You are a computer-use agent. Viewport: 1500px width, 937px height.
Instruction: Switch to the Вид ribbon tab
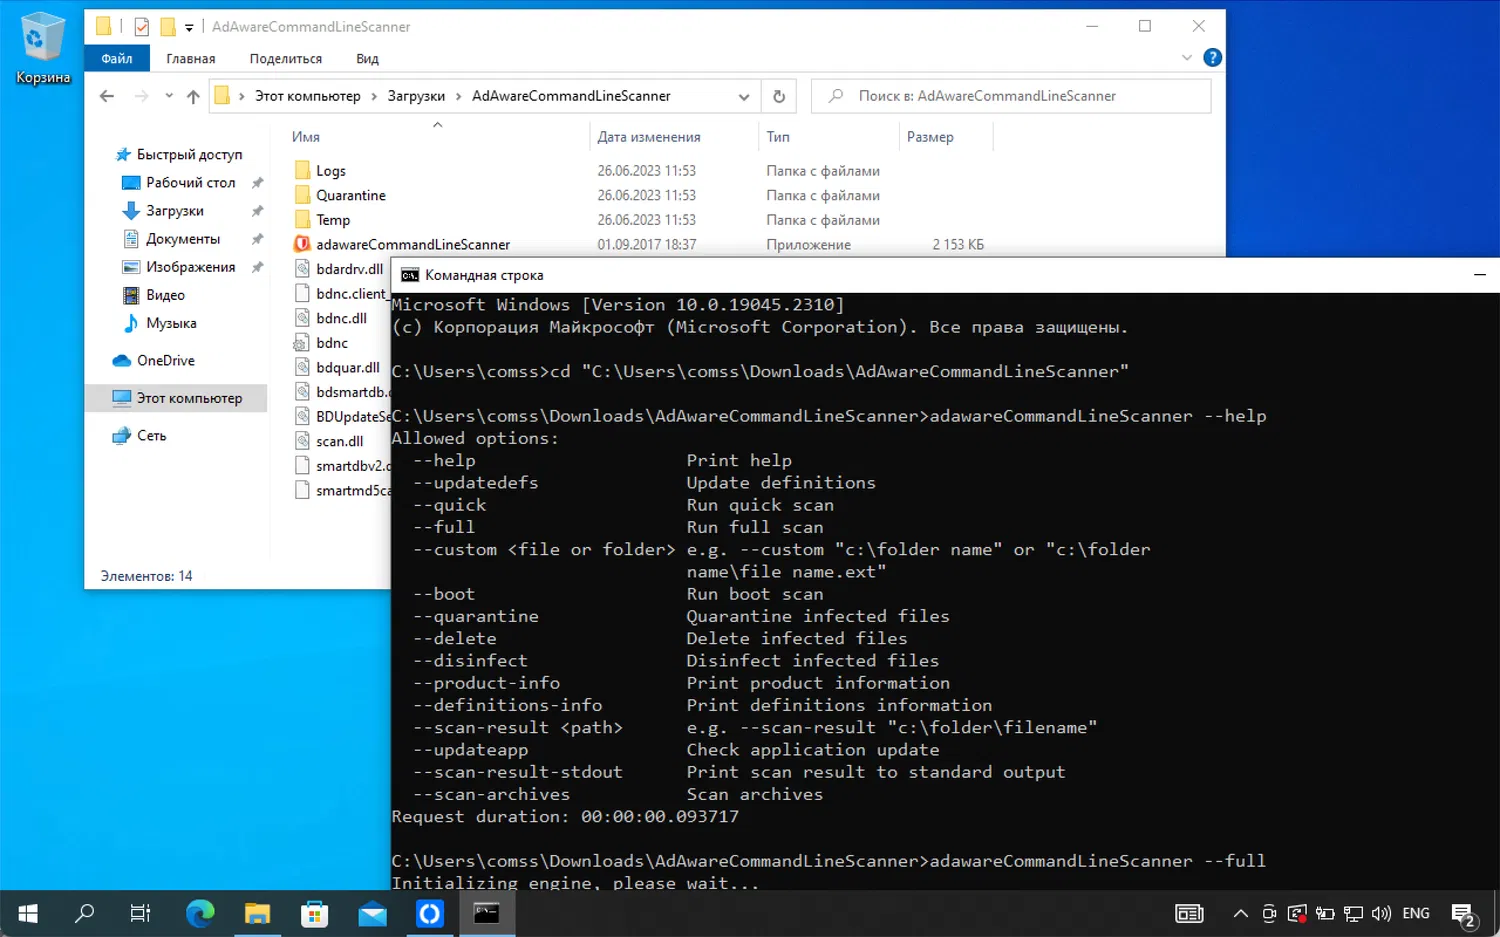point(367,59)
